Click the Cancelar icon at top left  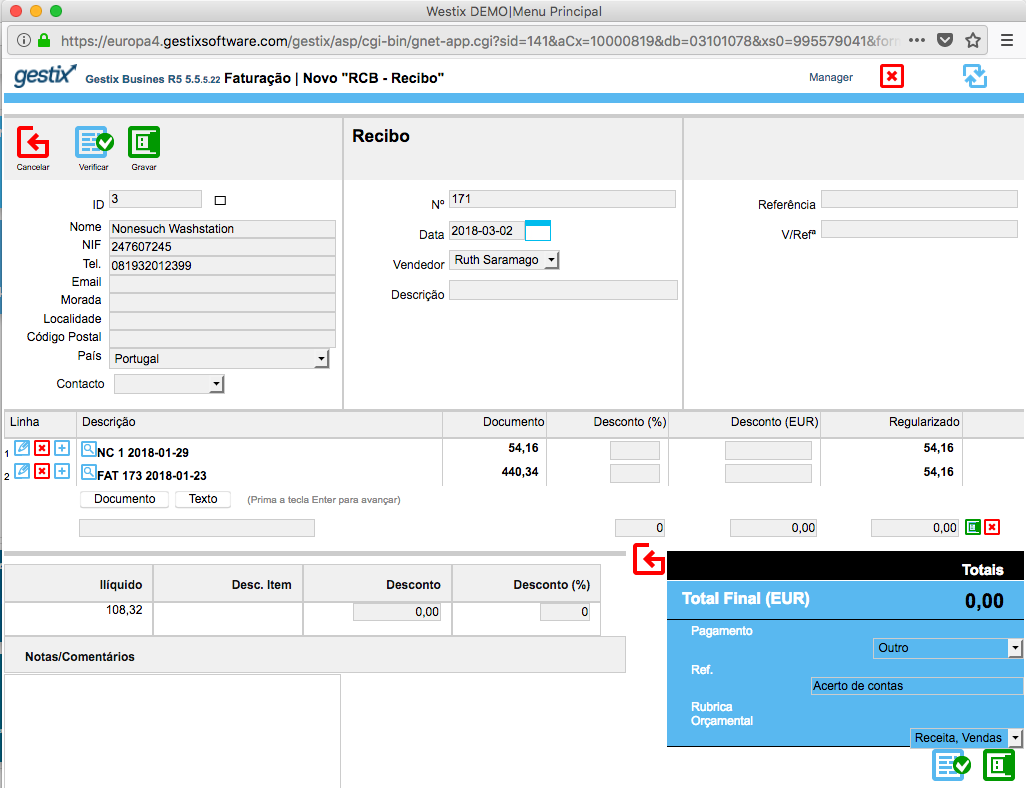click(33, 142)
